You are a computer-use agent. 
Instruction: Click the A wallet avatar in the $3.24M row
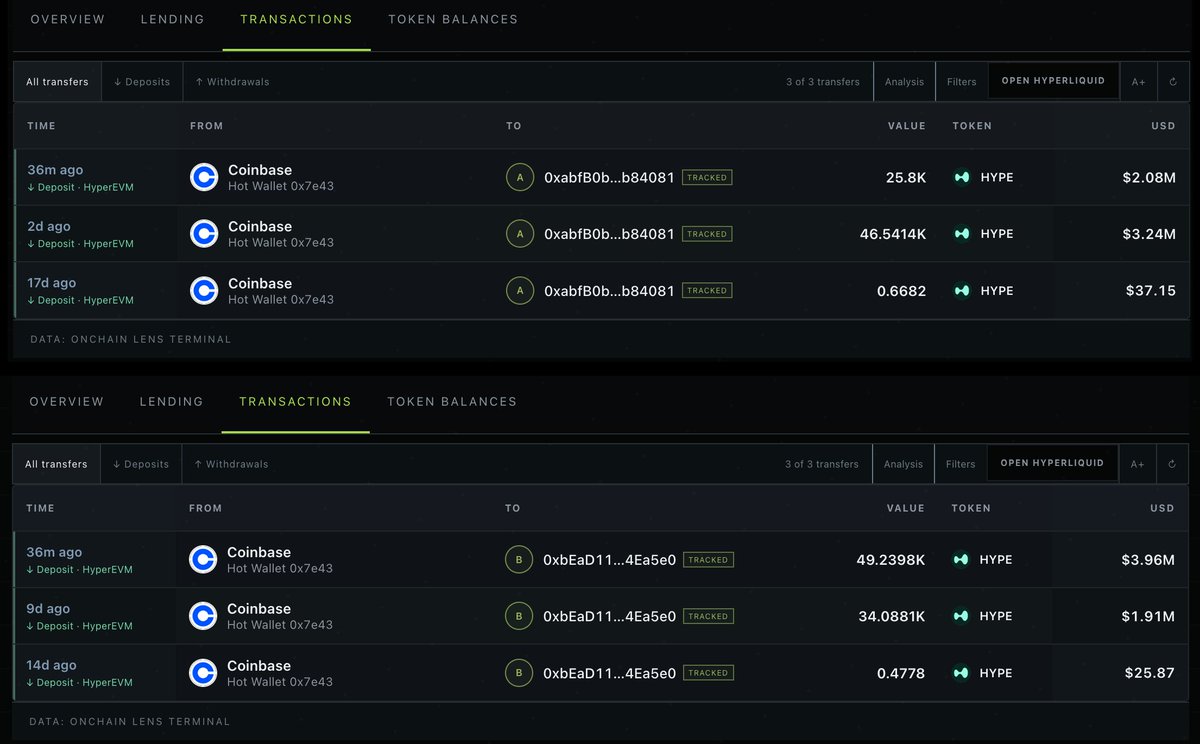519,234
